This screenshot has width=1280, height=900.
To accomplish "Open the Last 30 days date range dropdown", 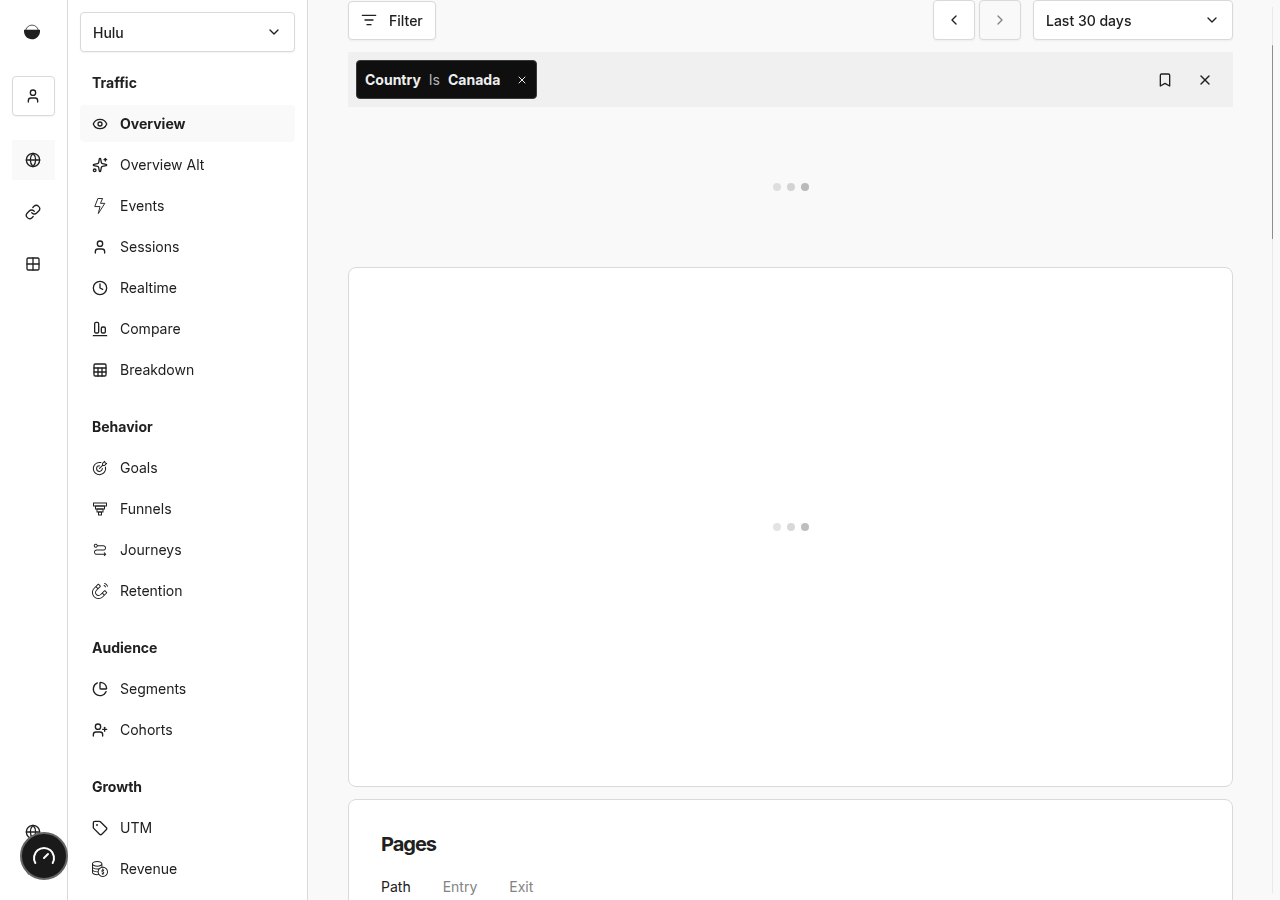I will 1132,20.
